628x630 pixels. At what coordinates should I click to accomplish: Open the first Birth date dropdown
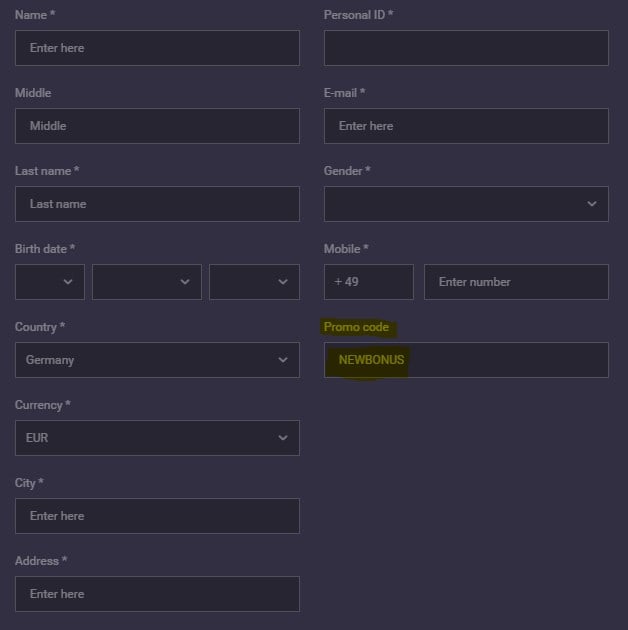(50, 282)
